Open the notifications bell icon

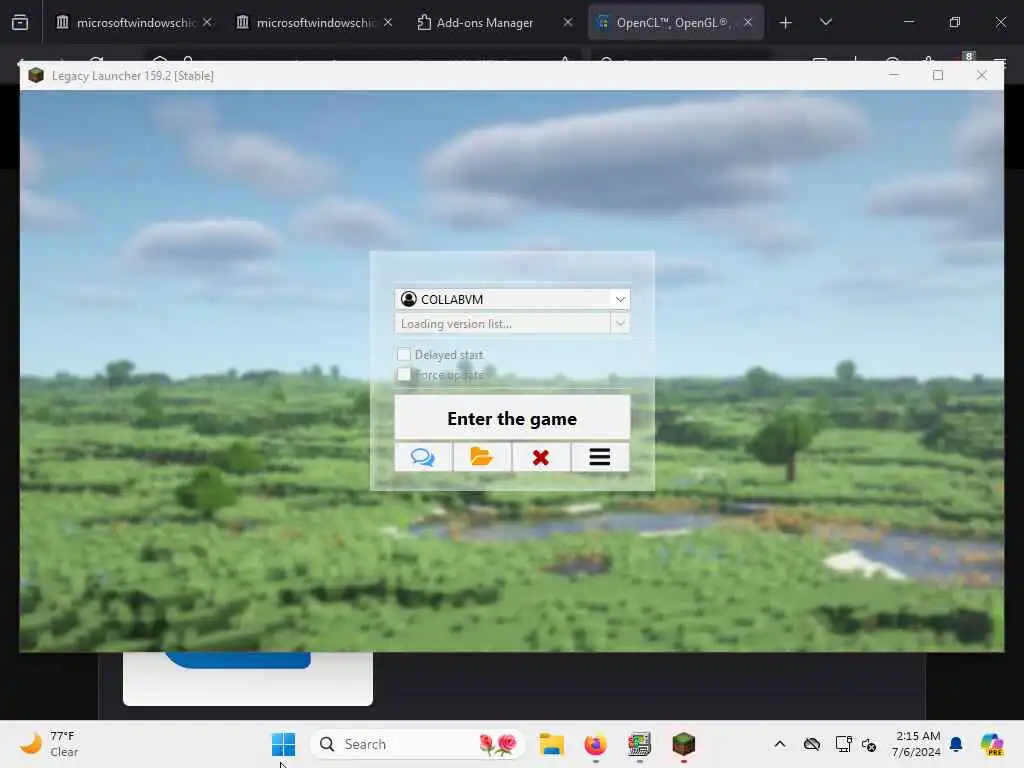pos(956,744)
